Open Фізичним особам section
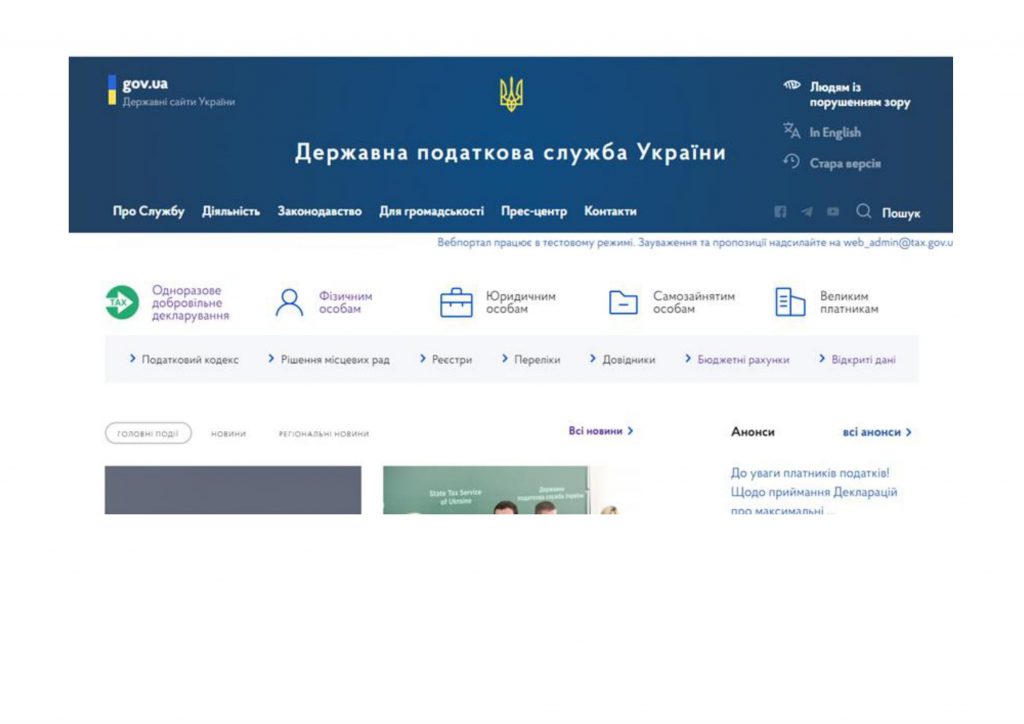The height and width of the screenshot is (724, 1024). point(345,302)
